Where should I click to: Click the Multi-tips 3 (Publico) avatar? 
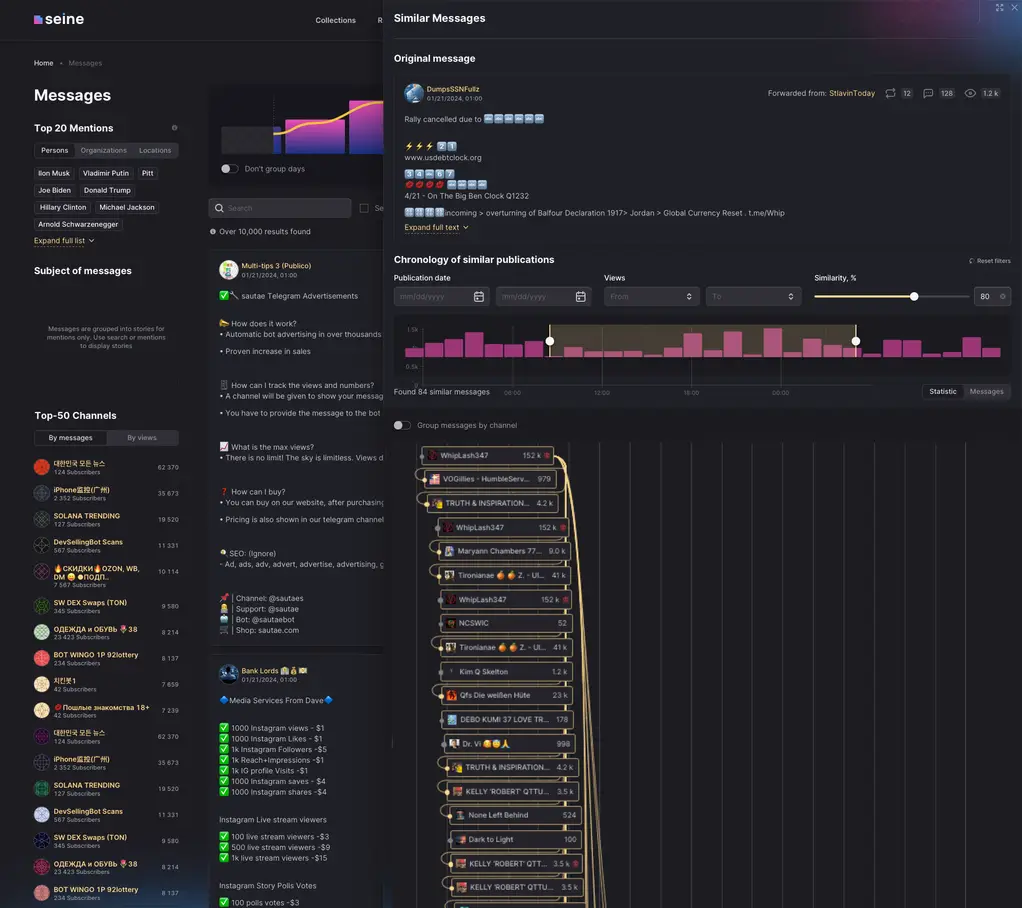point(229,270)
